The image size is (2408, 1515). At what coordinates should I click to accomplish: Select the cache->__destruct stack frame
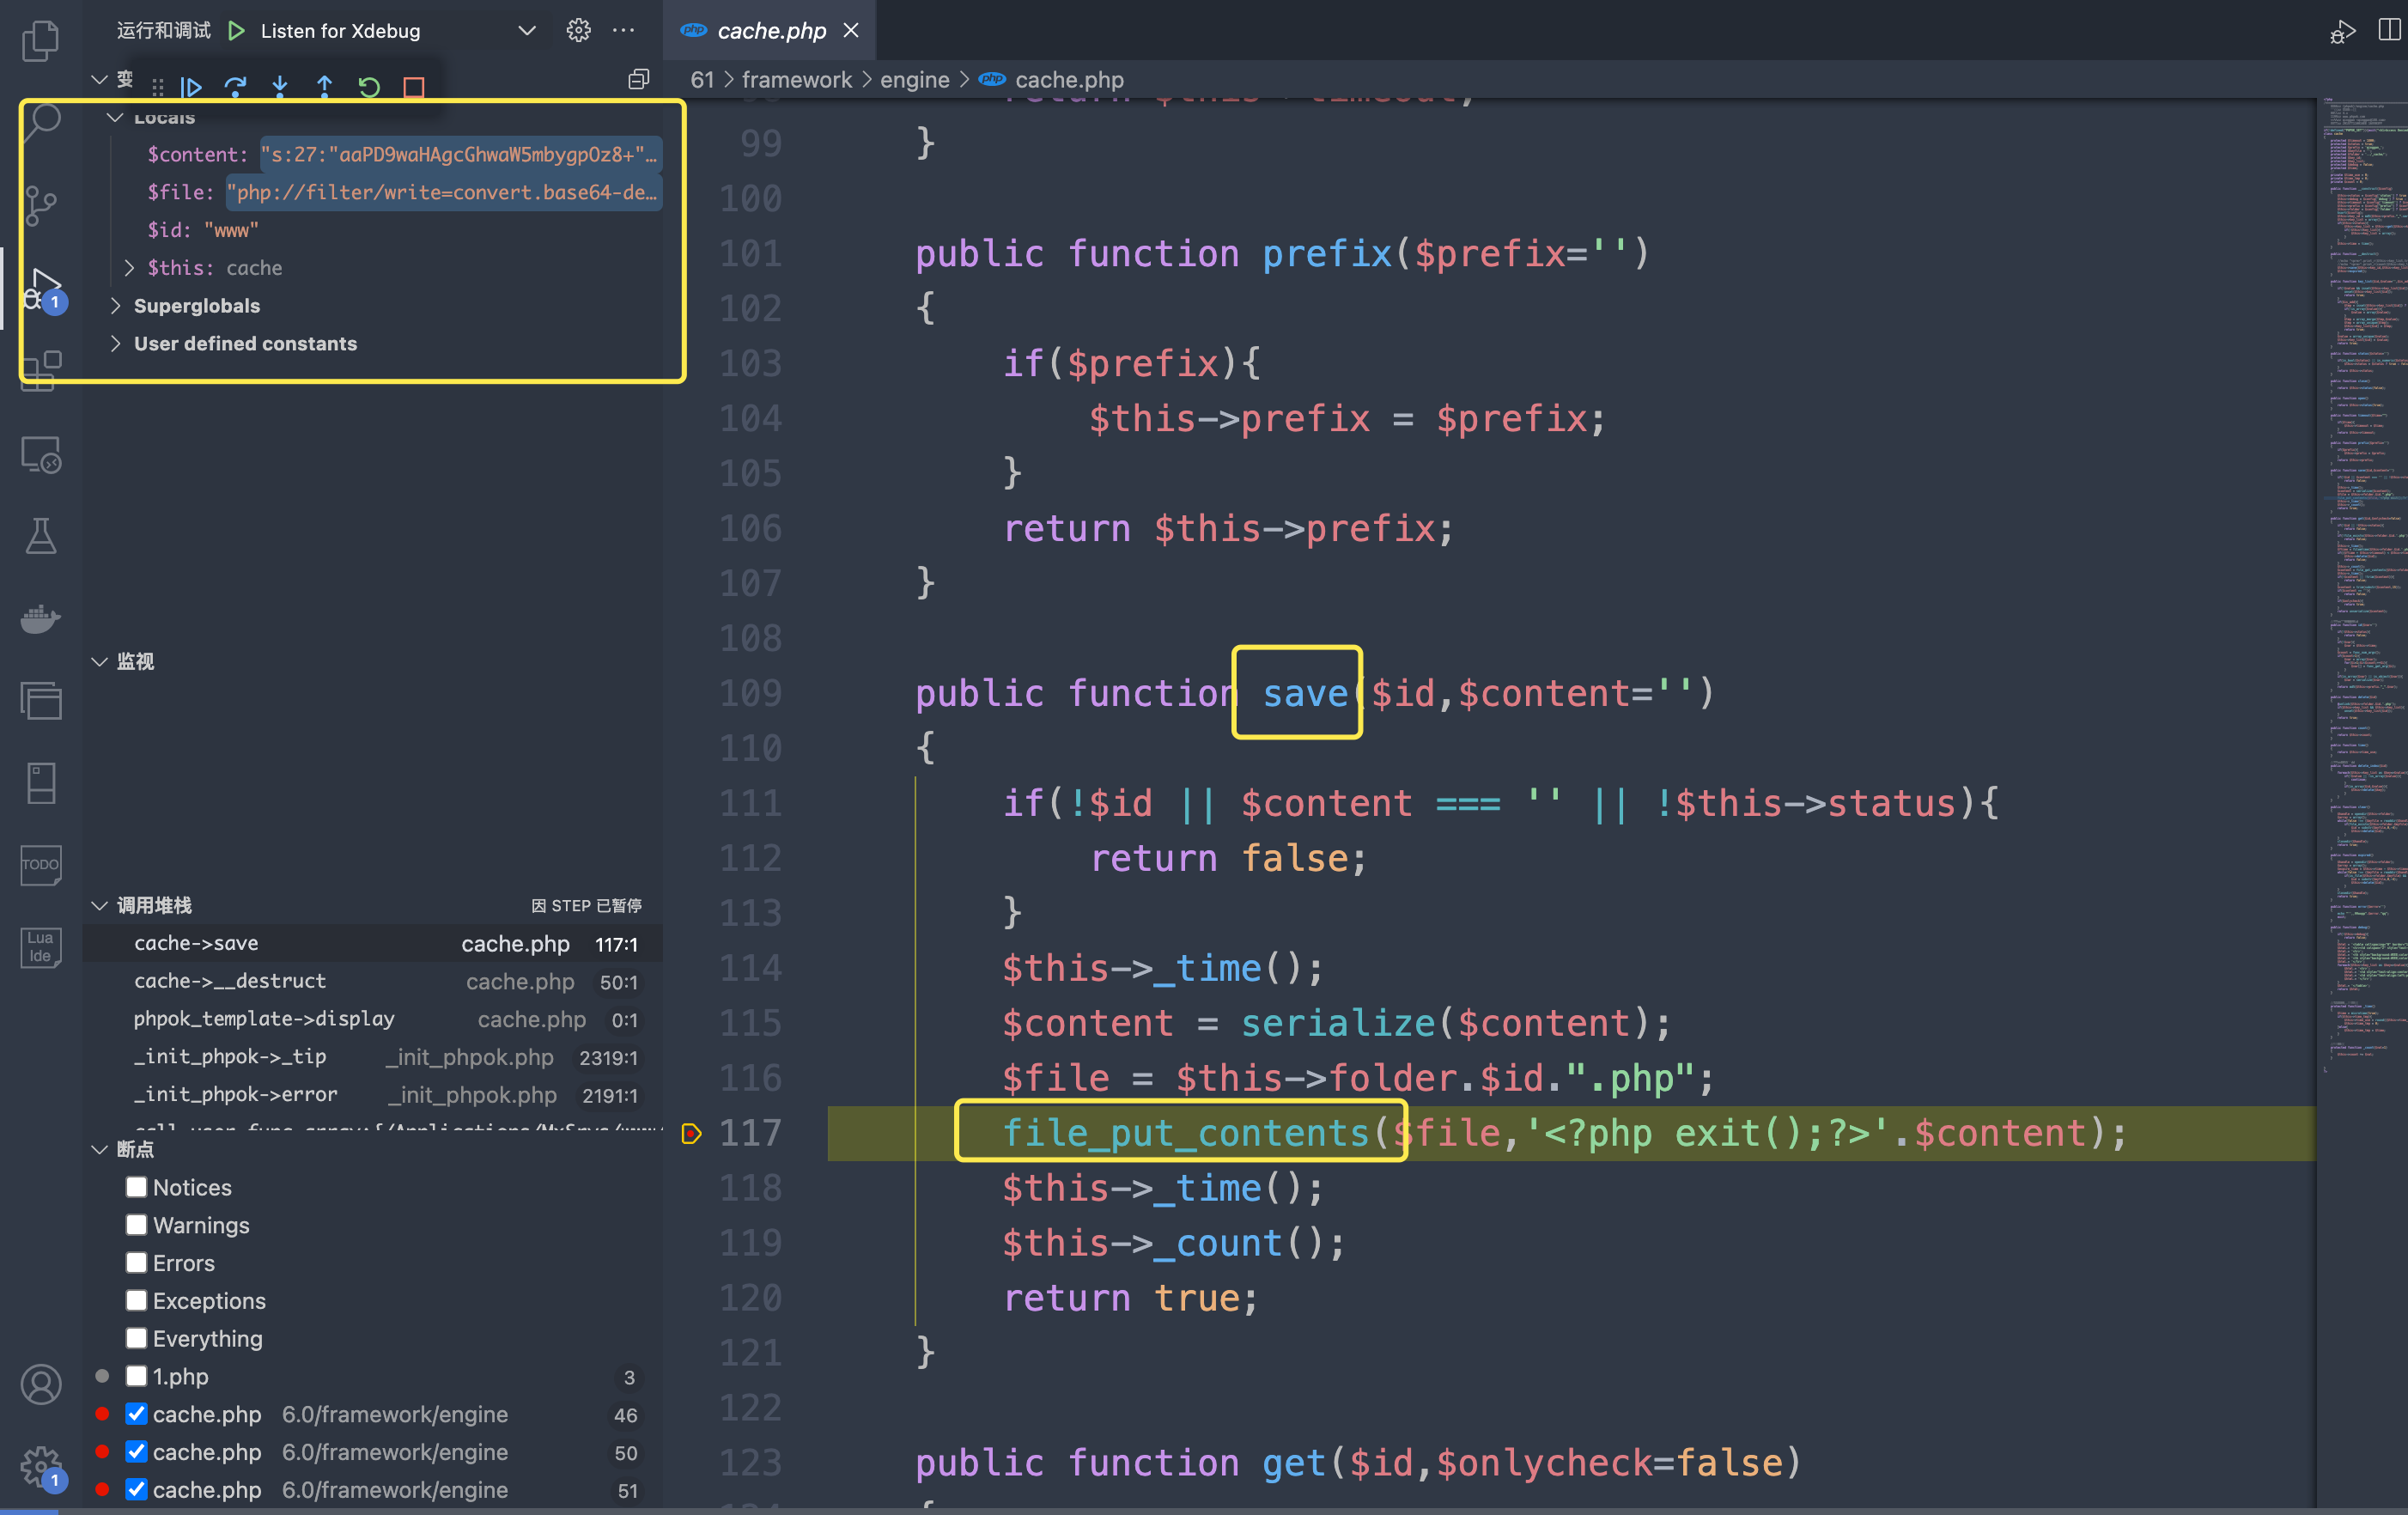(230, 981)
